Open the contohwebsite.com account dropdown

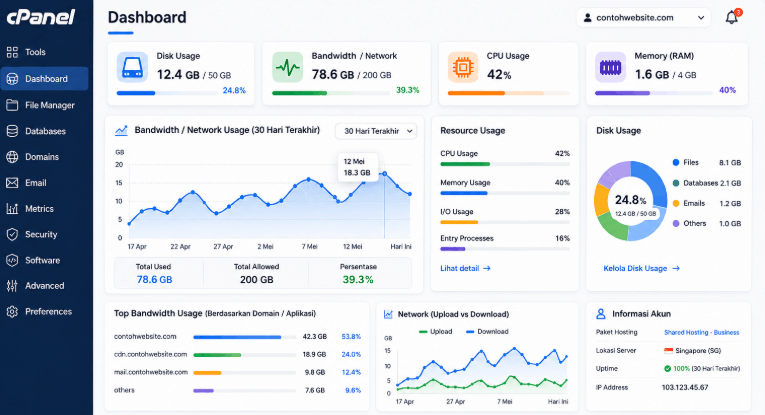point(643,18)
